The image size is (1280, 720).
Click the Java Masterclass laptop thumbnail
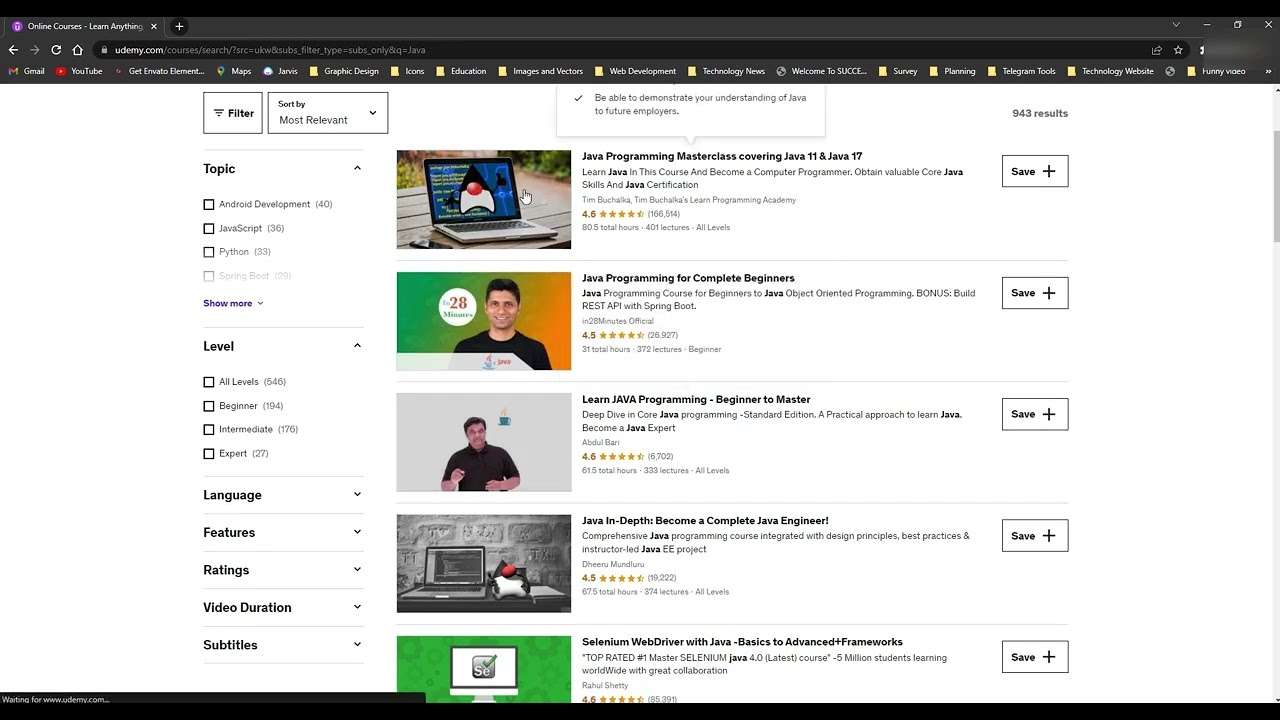(x=484, y=200)
